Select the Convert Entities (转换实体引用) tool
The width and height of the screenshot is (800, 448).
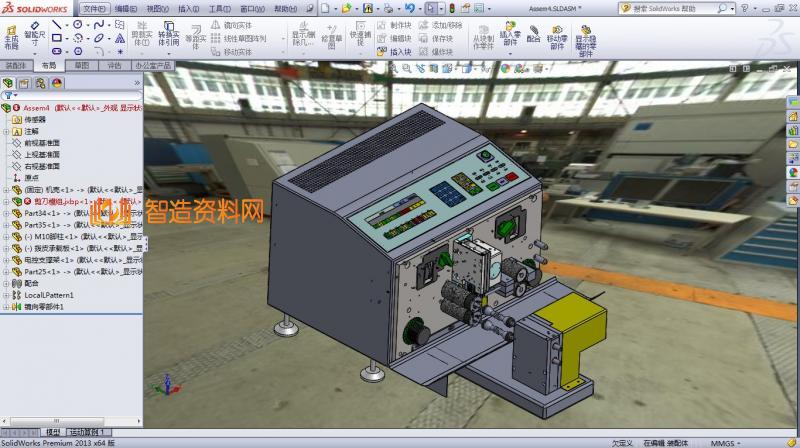168,38
